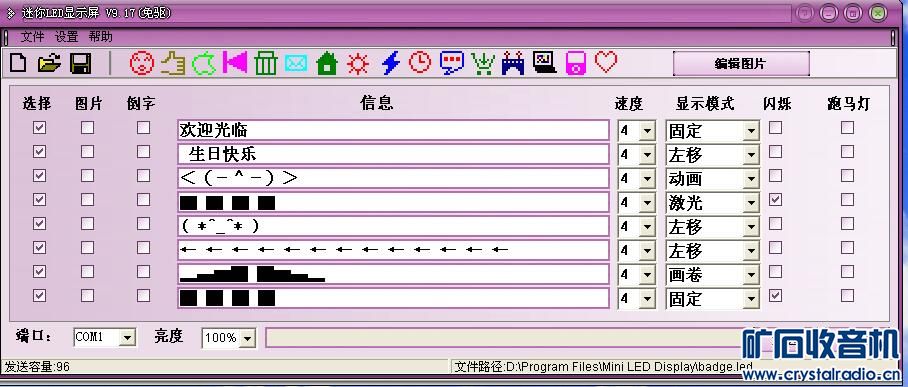This screenshot has height=387, width=908.
Task: Enable 闪烁 checkbox for 欢迎光临 row
Action: pyautogui.click(x=775, y=127)
